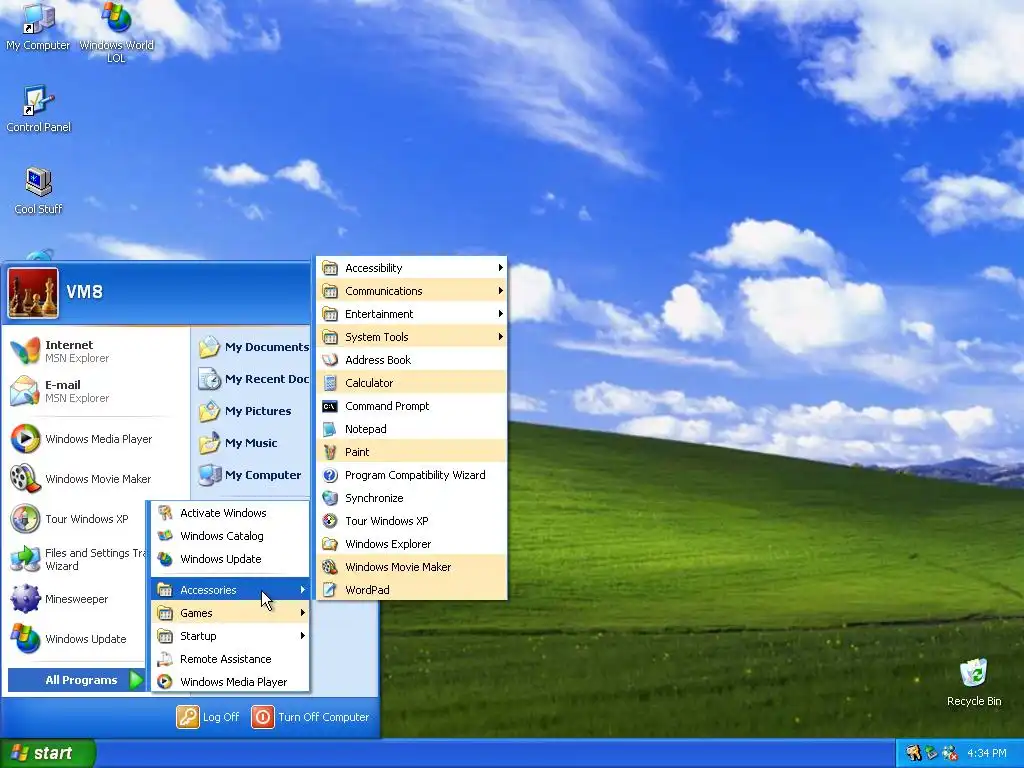
Task: Open My Computer from Start menu
Action: point(253,475)
